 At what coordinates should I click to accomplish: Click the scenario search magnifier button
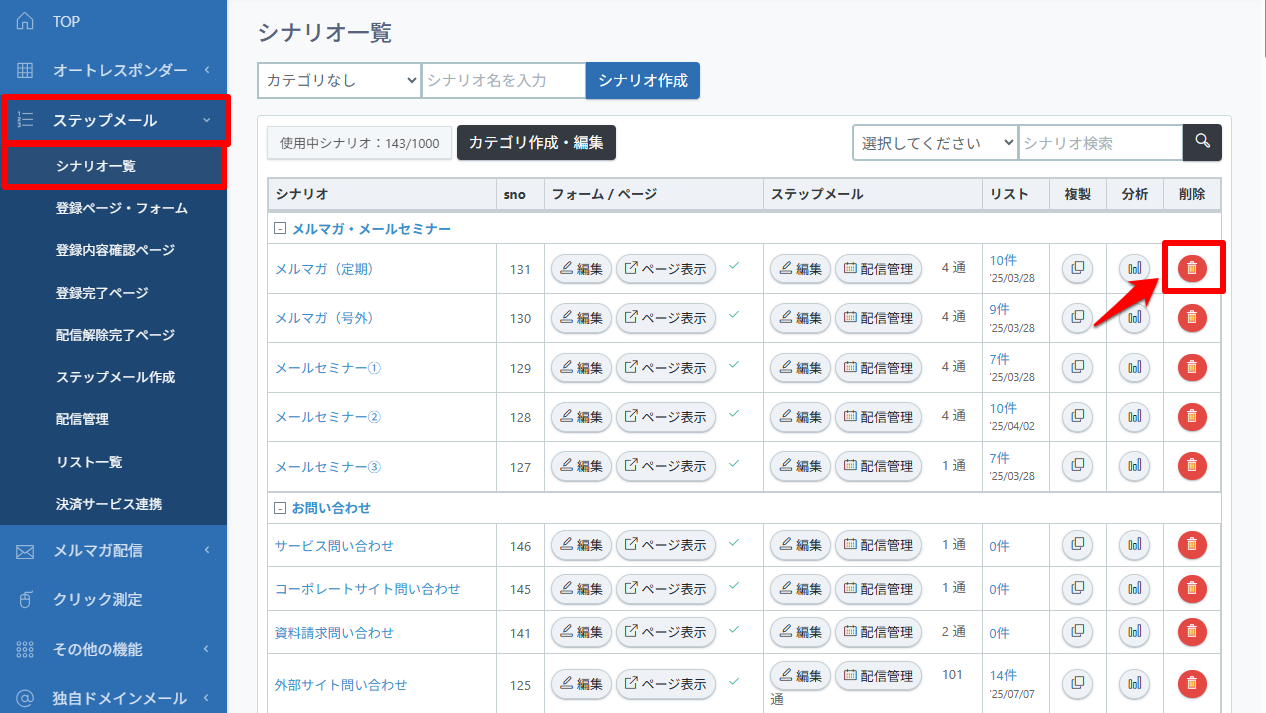point(1202,143)
